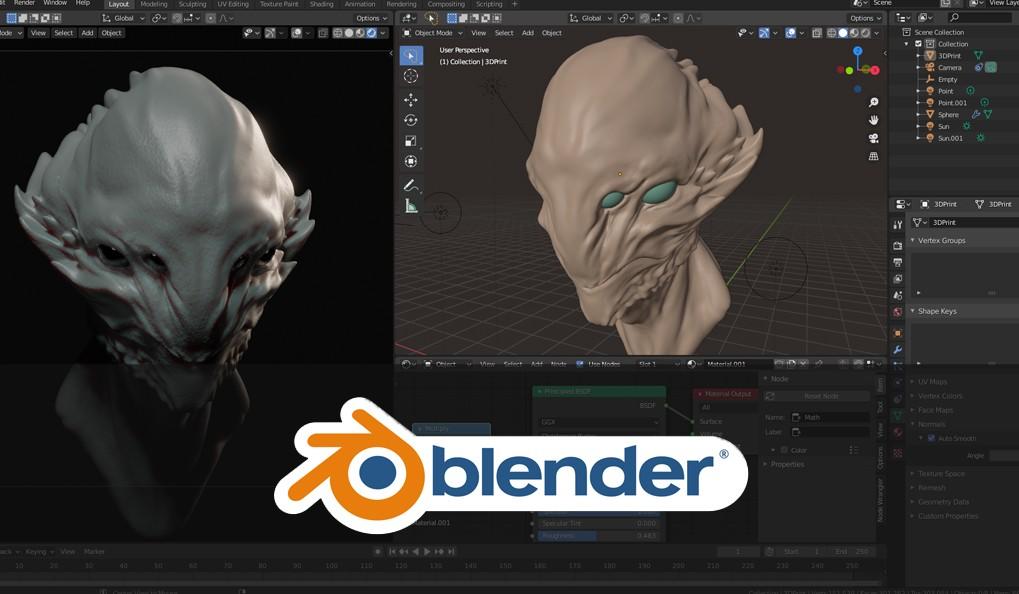Image resolution: width=1019 pixels, height=594 pixels.
Task: Click blue Z axis on navigation gizmo
Action: click(858, 51)
